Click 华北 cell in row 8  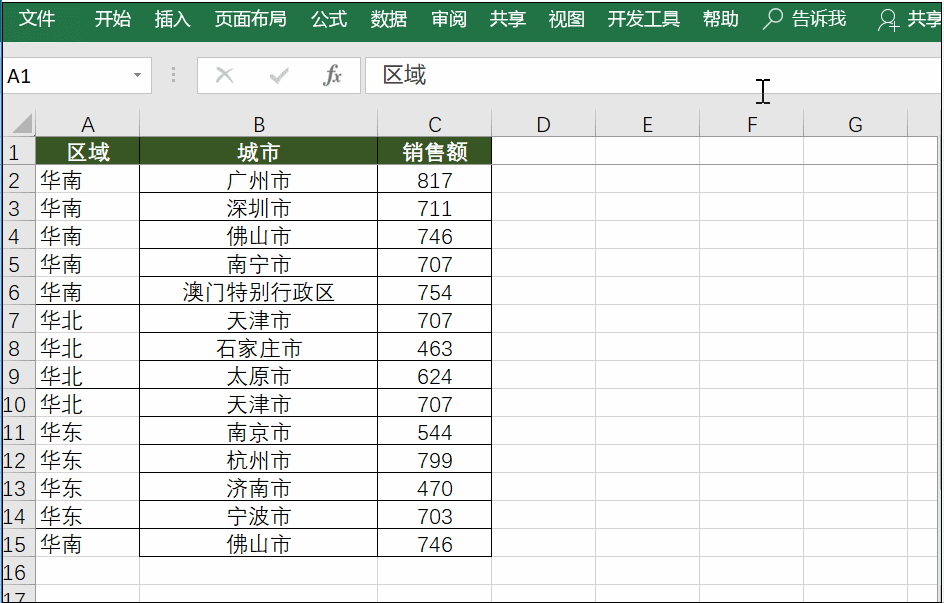click(88, 348)
